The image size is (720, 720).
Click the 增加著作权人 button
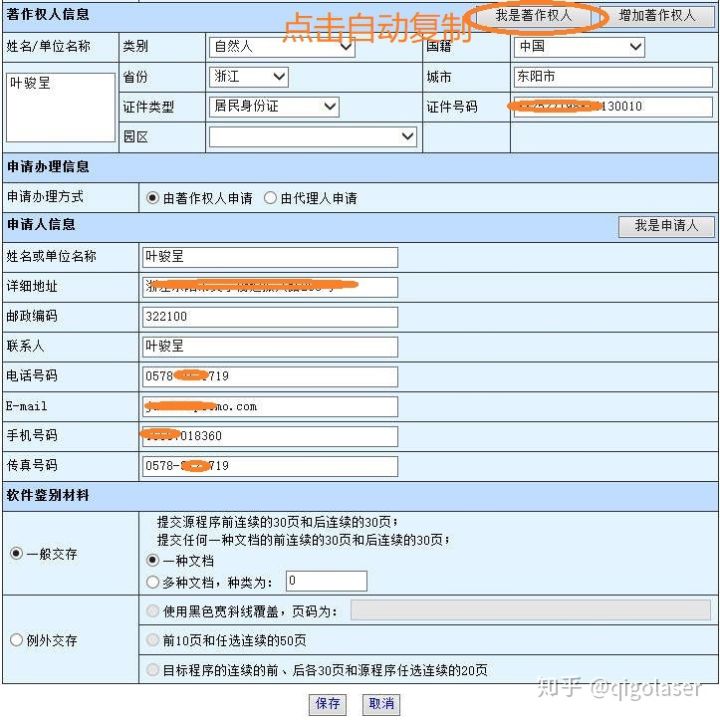[x=657, y=16]
